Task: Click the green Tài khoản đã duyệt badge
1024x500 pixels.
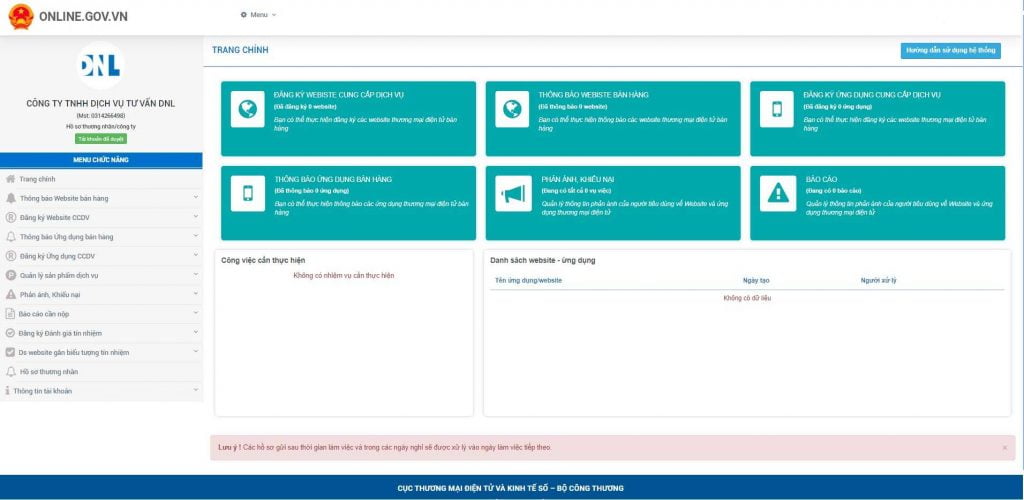Action: 101,139
